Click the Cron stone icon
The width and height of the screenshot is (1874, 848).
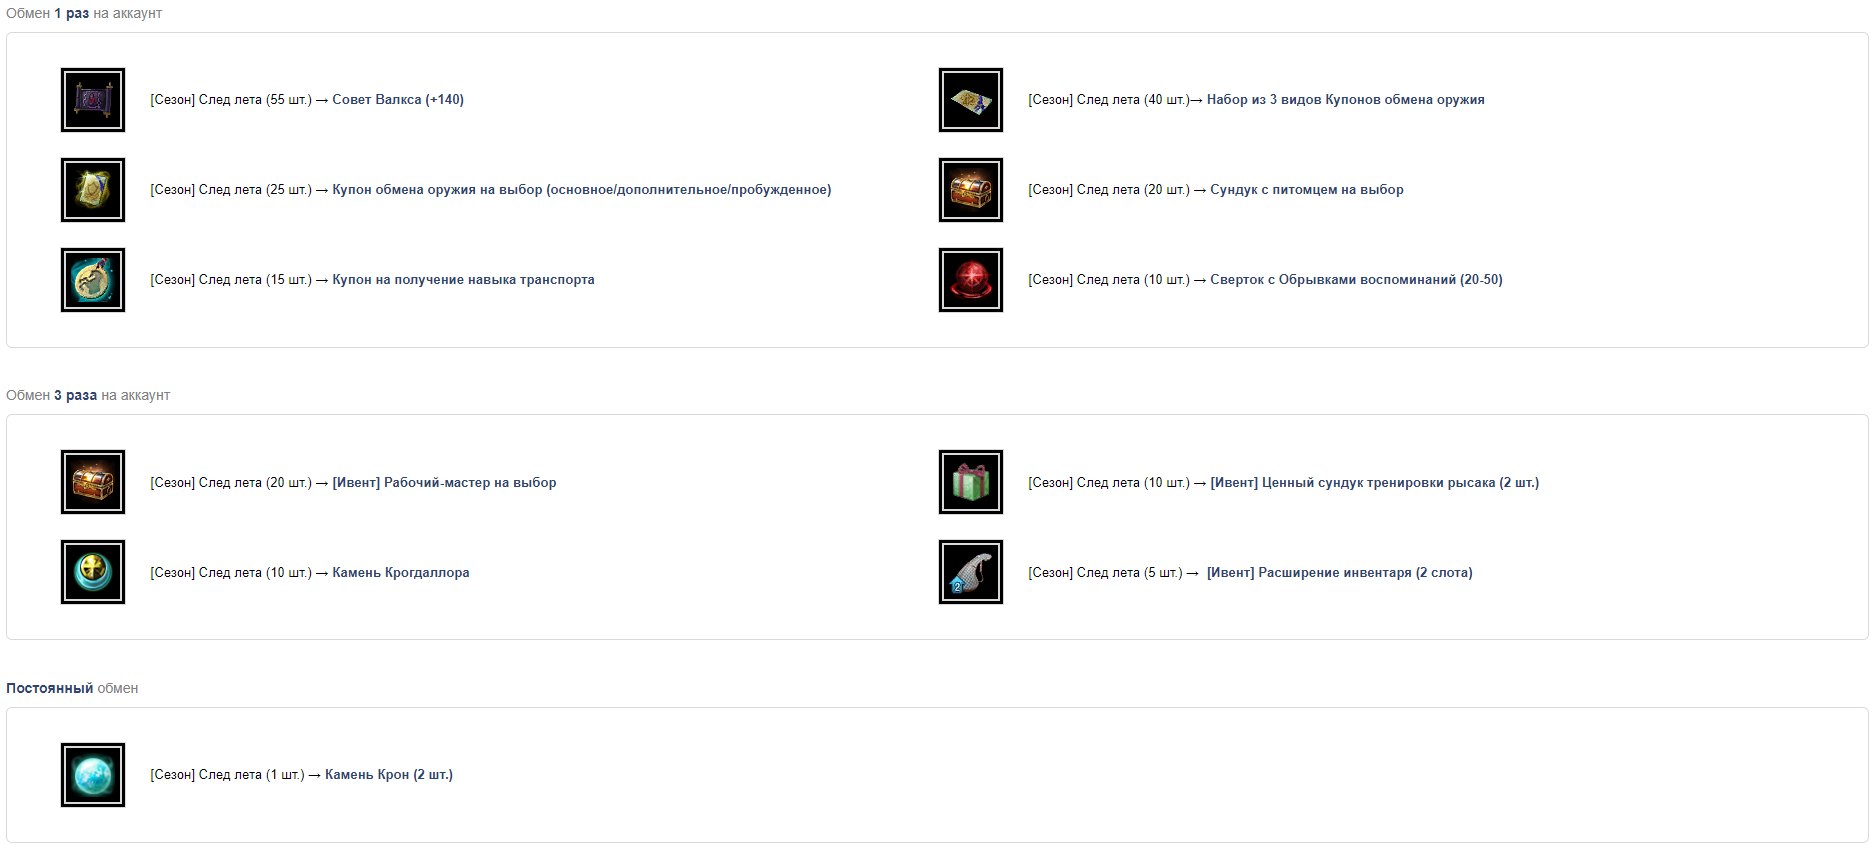click(93, 775)
